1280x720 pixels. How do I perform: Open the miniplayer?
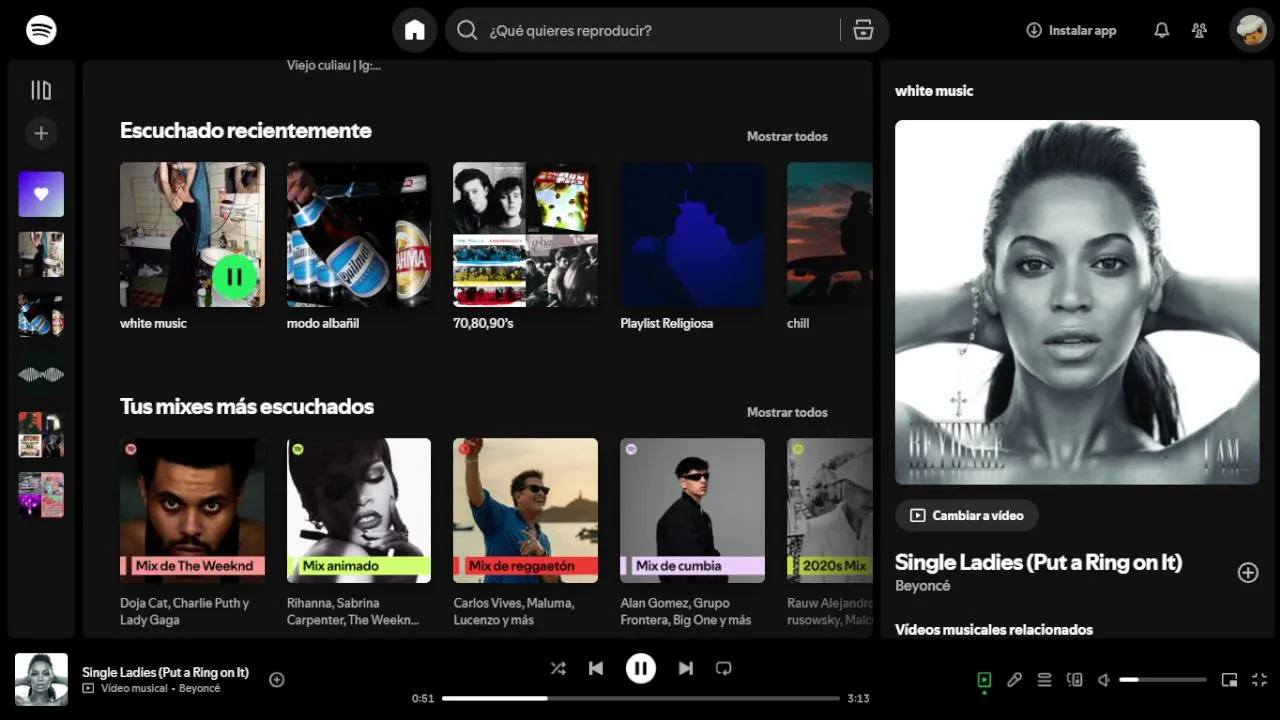point(1229,680)
